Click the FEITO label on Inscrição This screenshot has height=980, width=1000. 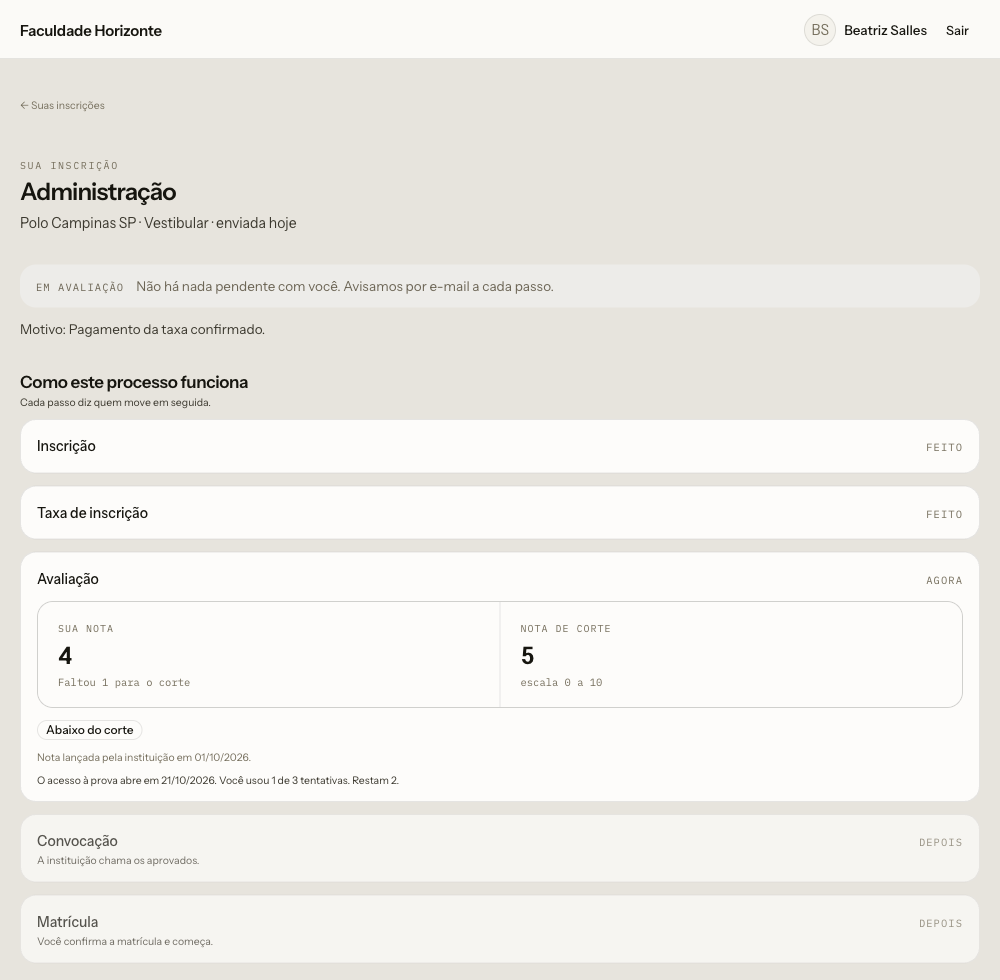944,448
